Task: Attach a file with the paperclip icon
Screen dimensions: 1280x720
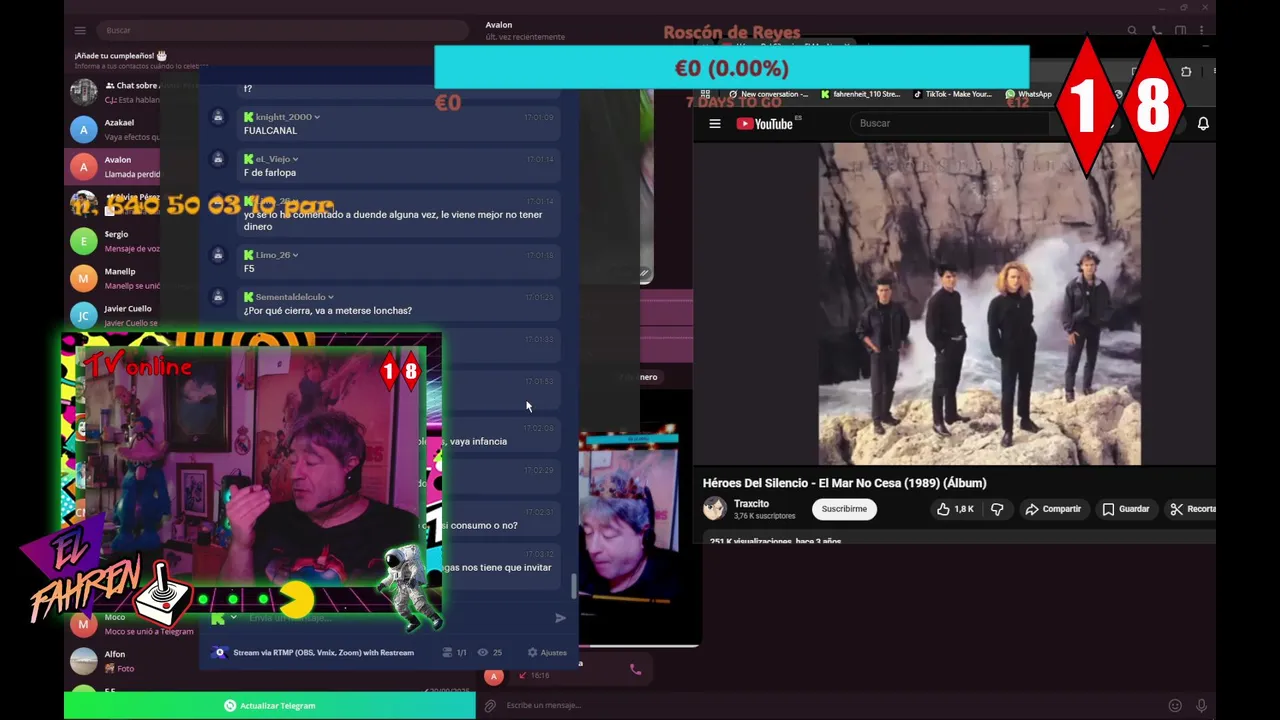Action: (x=490, y=705)
